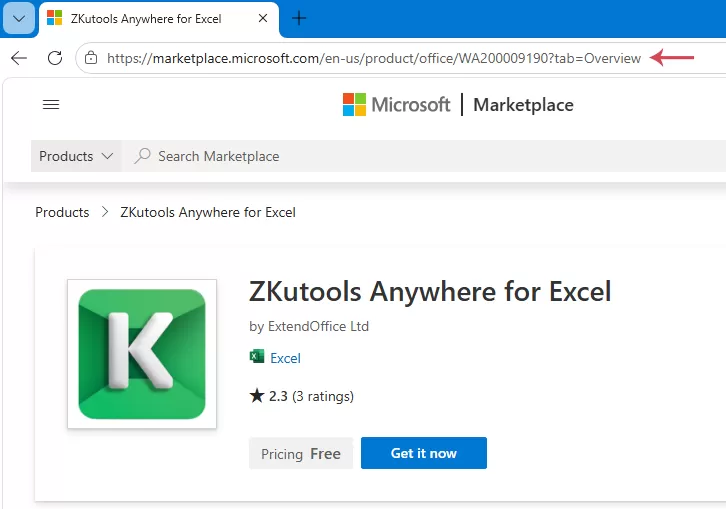The image size is (726, 509).
Task: Open a new browser tab
Action: 299,18
